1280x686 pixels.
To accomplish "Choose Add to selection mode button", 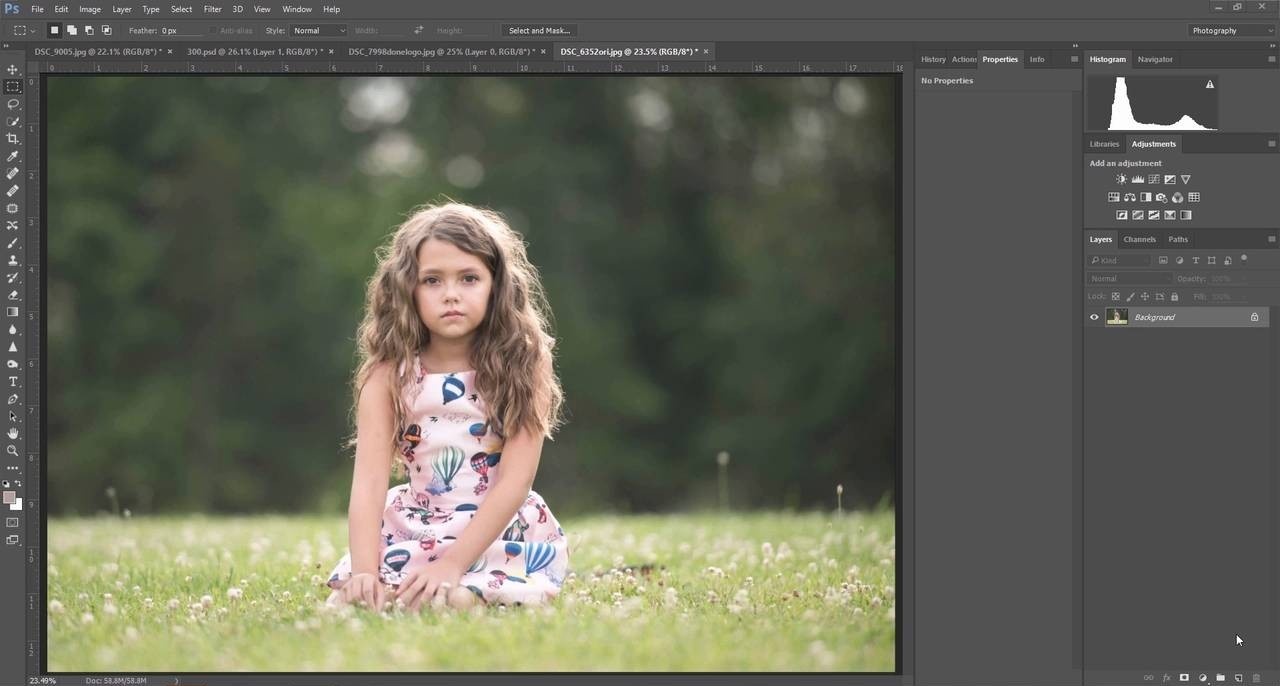I will pos(72,31).
